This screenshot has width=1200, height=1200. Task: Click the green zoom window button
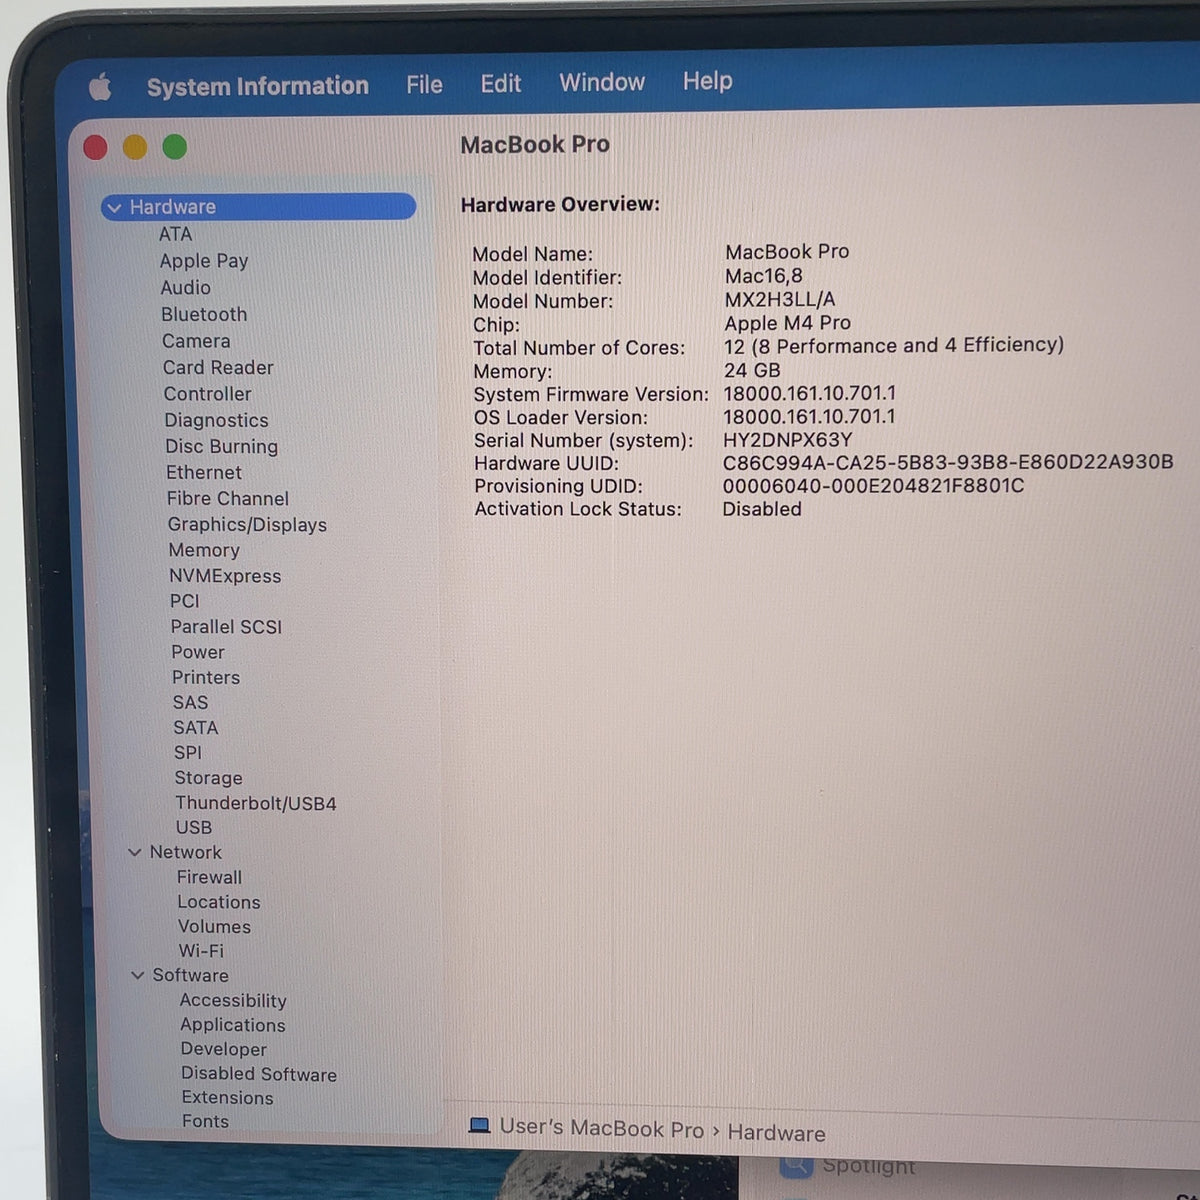(175, 147)
